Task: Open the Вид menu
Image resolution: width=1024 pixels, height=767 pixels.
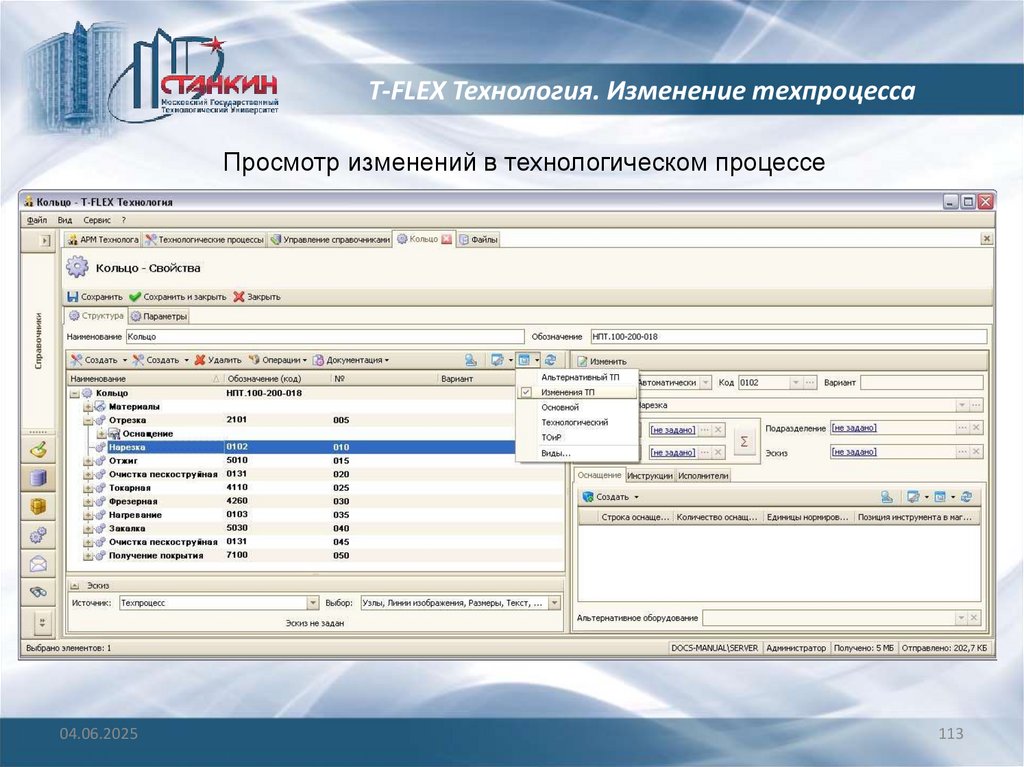Action: point(65,220)
